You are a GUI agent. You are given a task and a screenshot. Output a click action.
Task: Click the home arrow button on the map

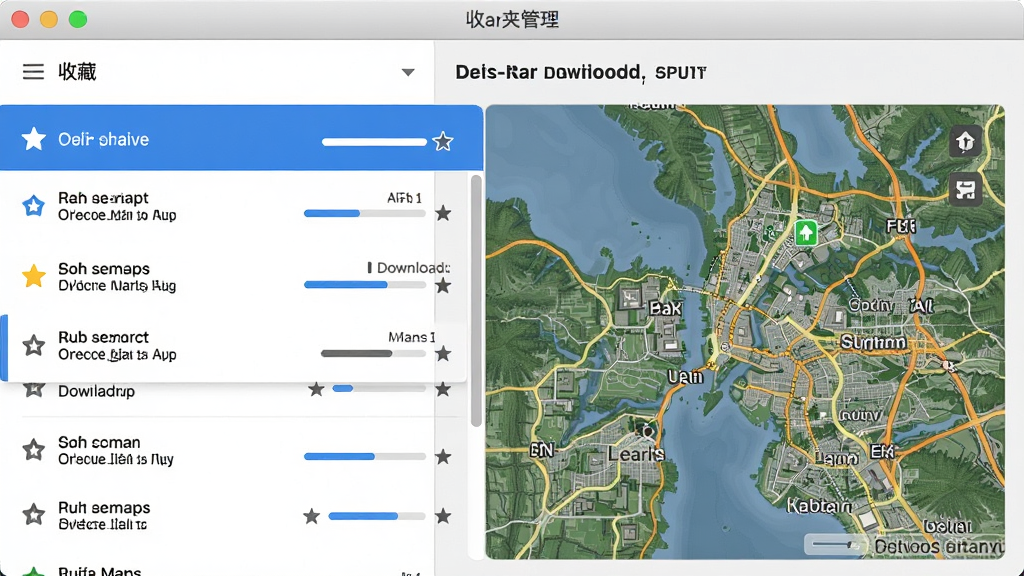tap(965, 140)
